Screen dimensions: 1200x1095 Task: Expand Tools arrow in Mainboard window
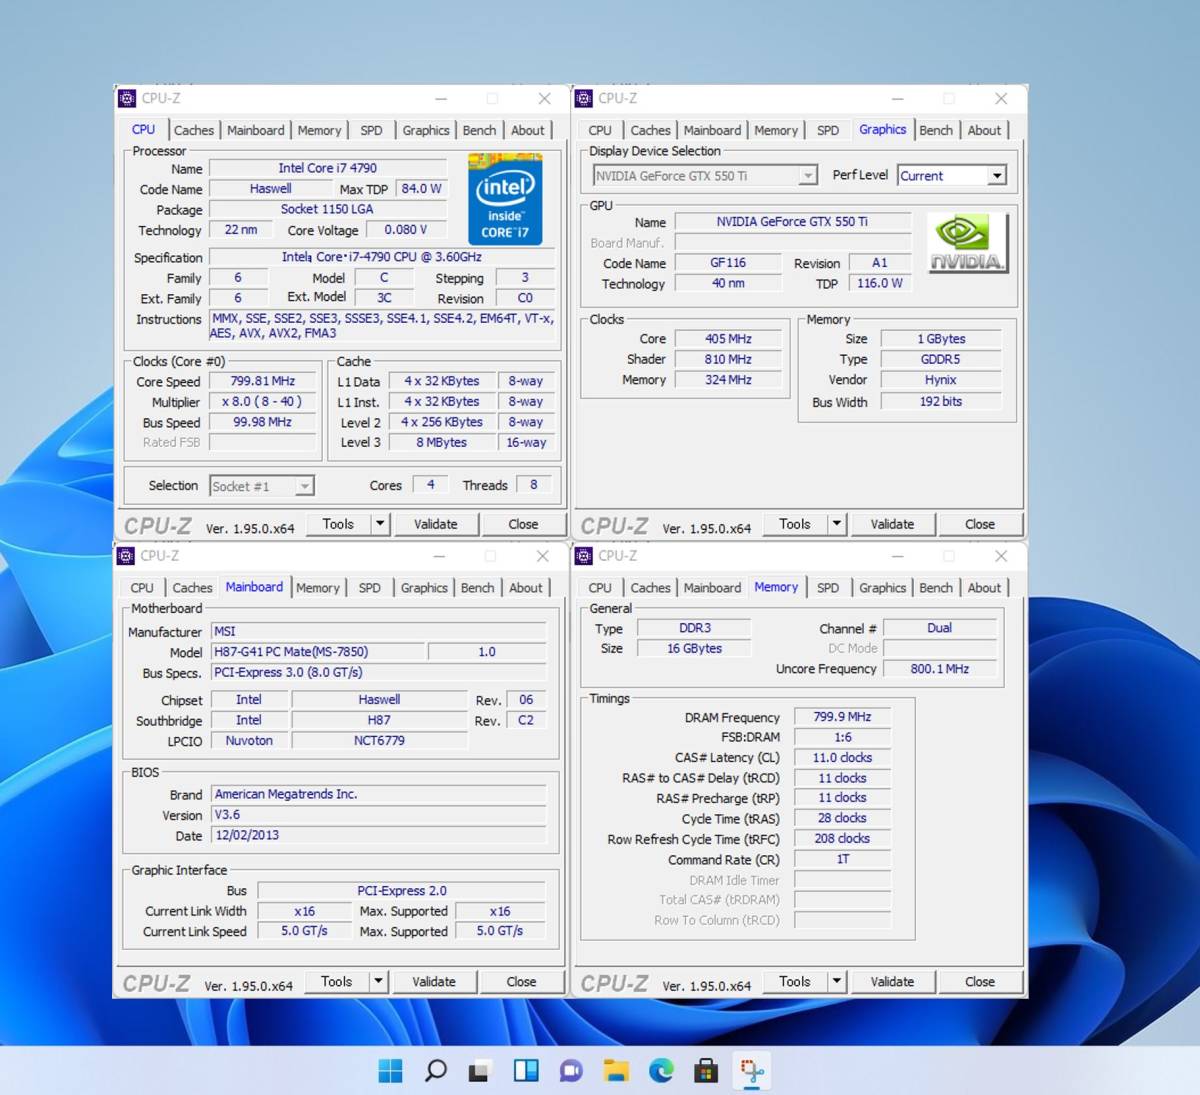tap(378, 982)
